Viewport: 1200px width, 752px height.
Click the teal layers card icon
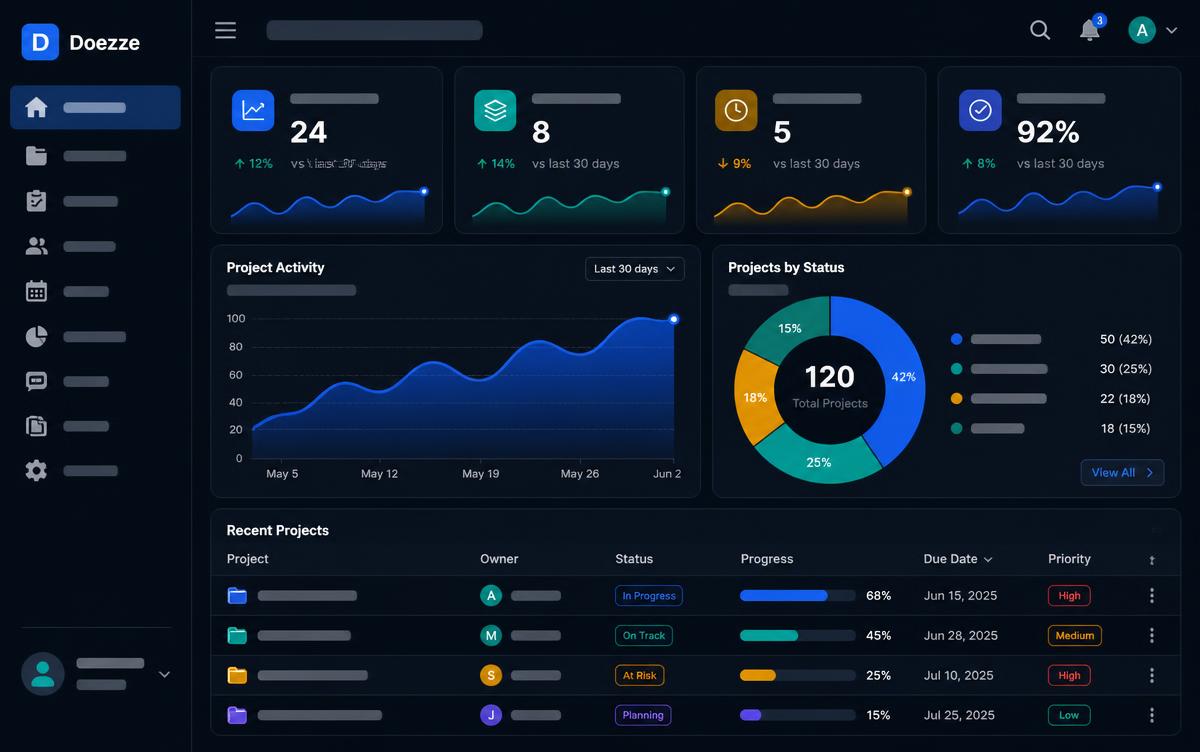click(x=495, y=111)
